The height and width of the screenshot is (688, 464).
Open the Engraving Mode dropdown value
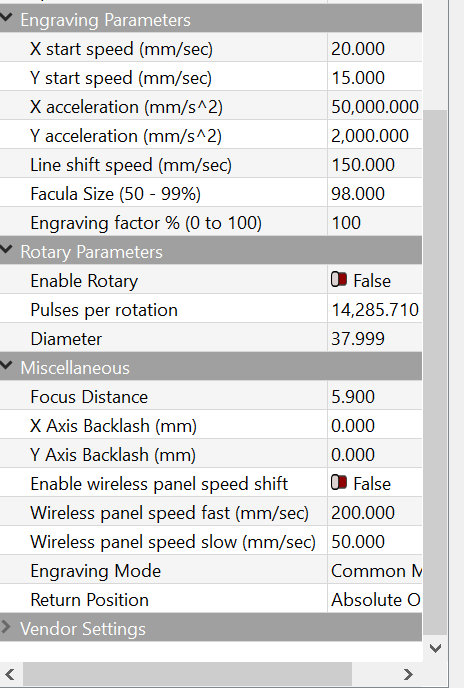pos(375,570)
